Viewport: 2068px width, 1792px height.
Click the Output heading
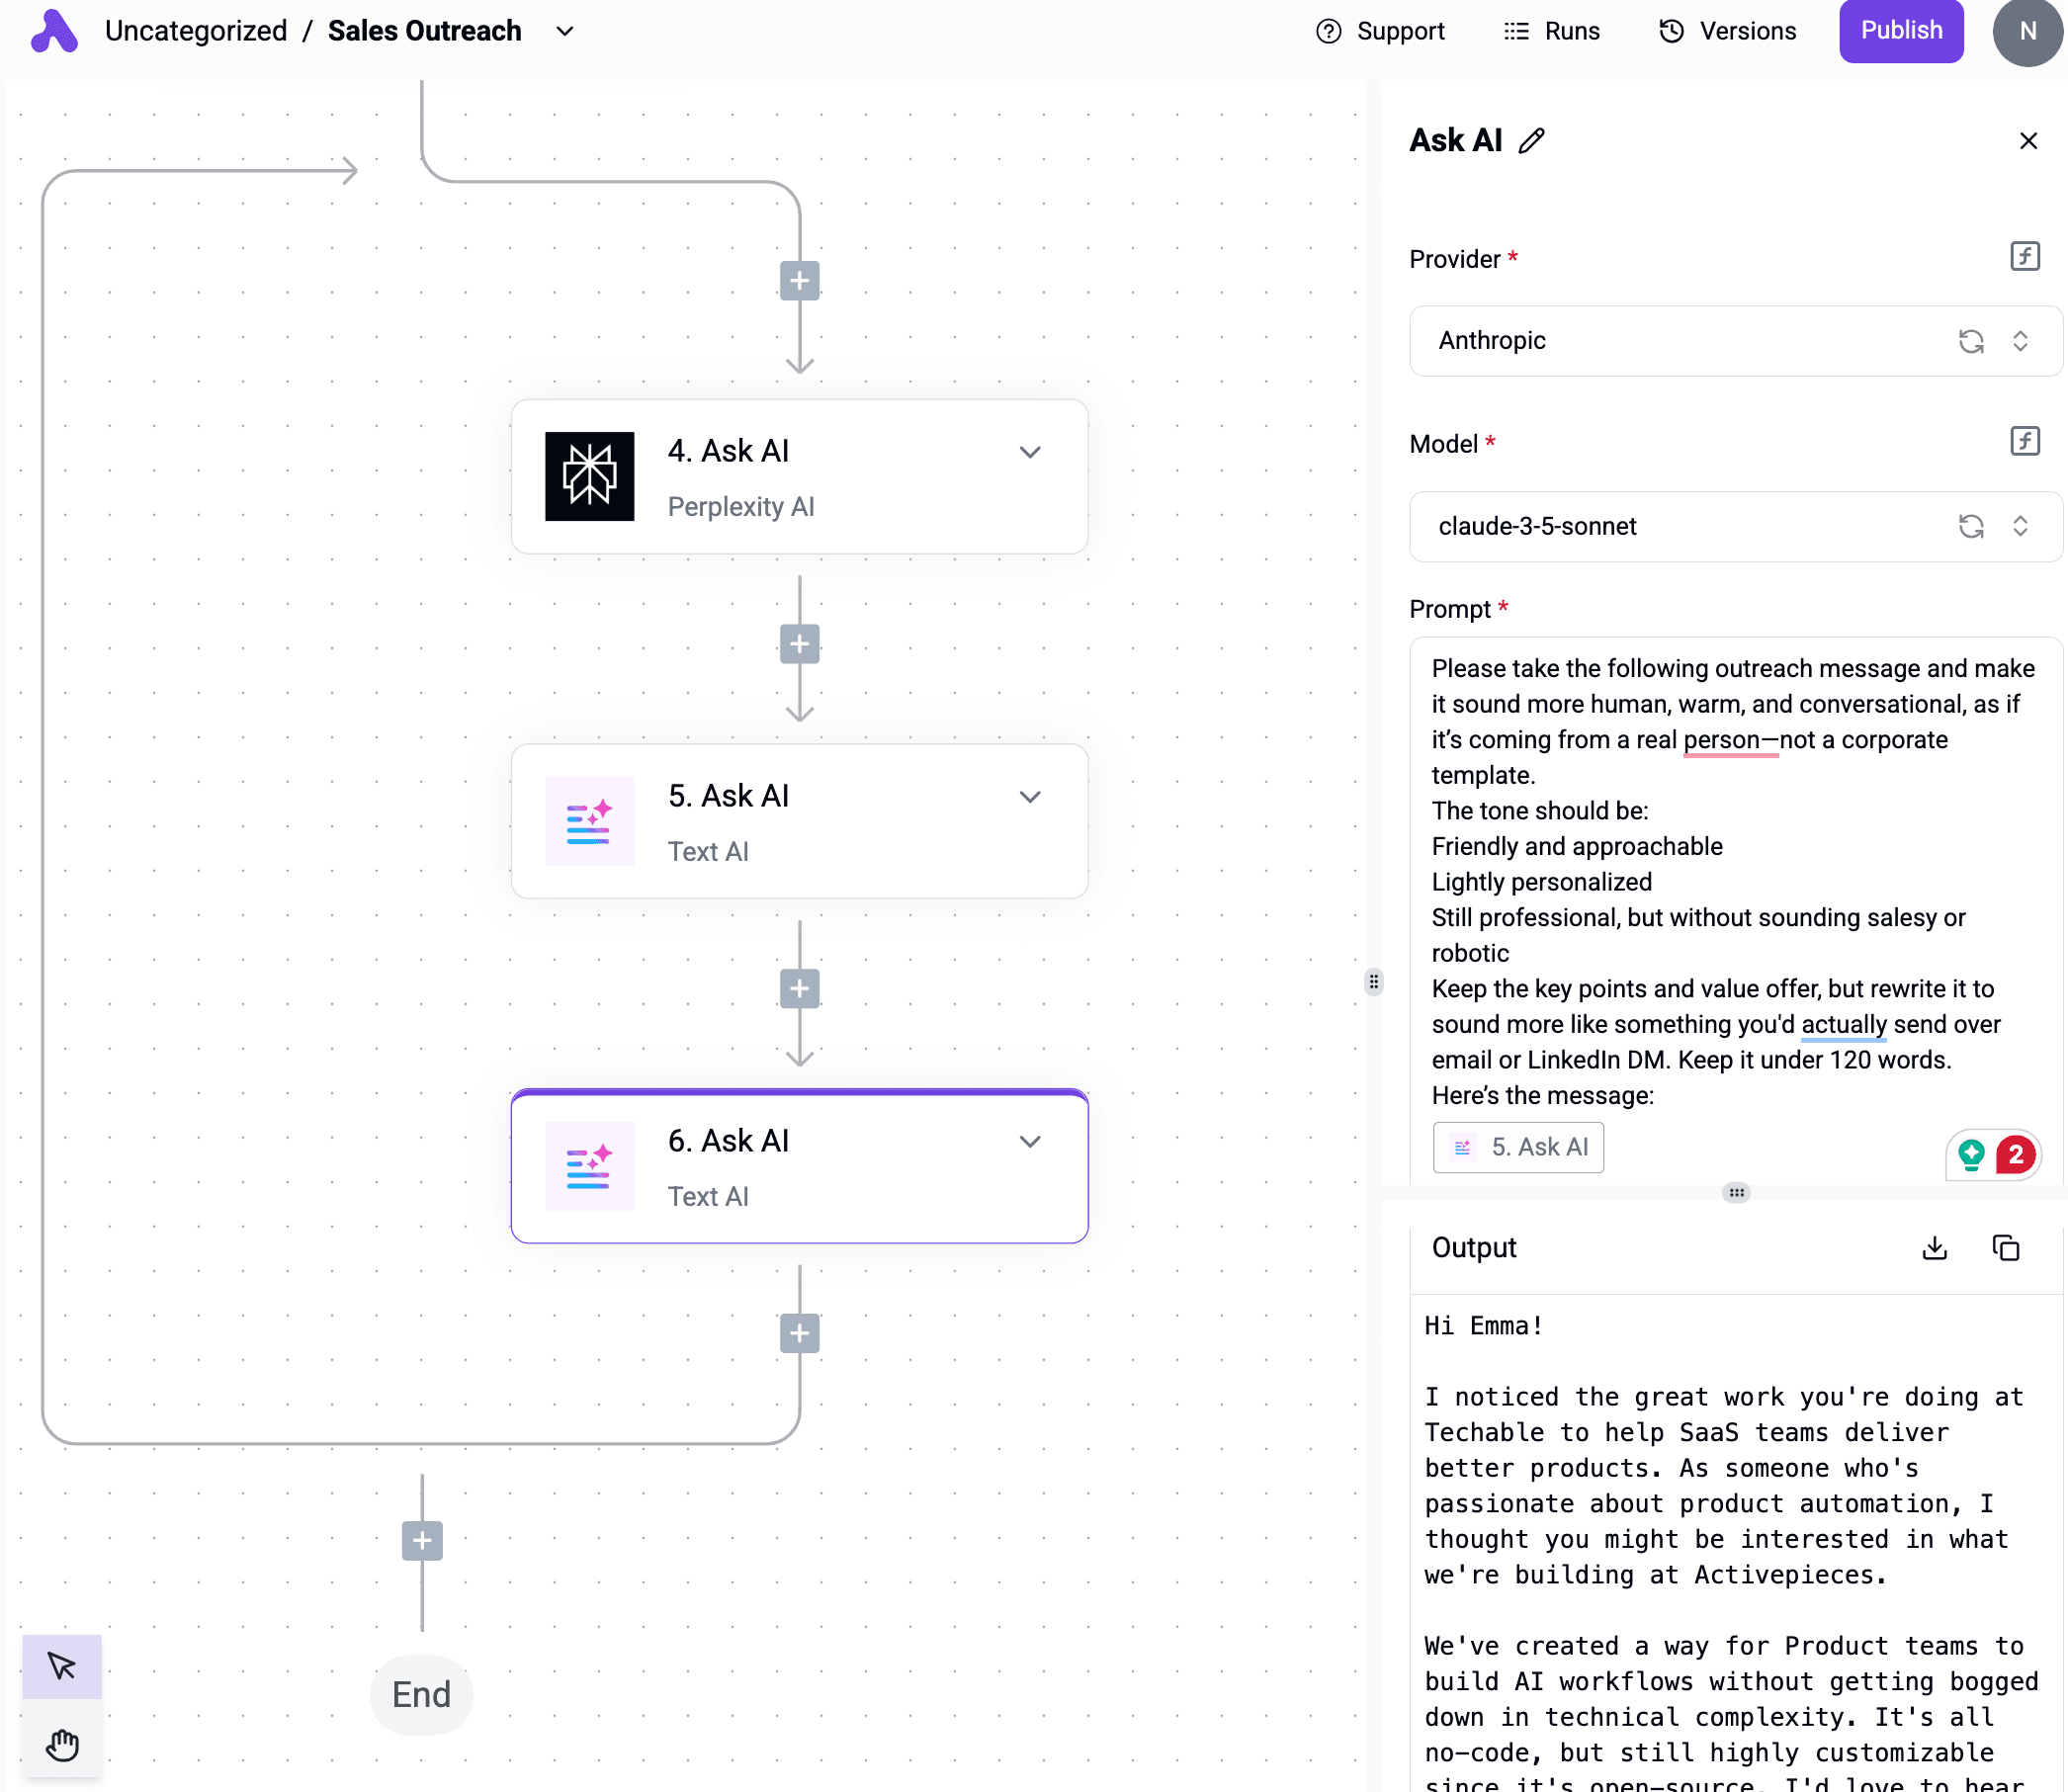tap(1474, 1248)
